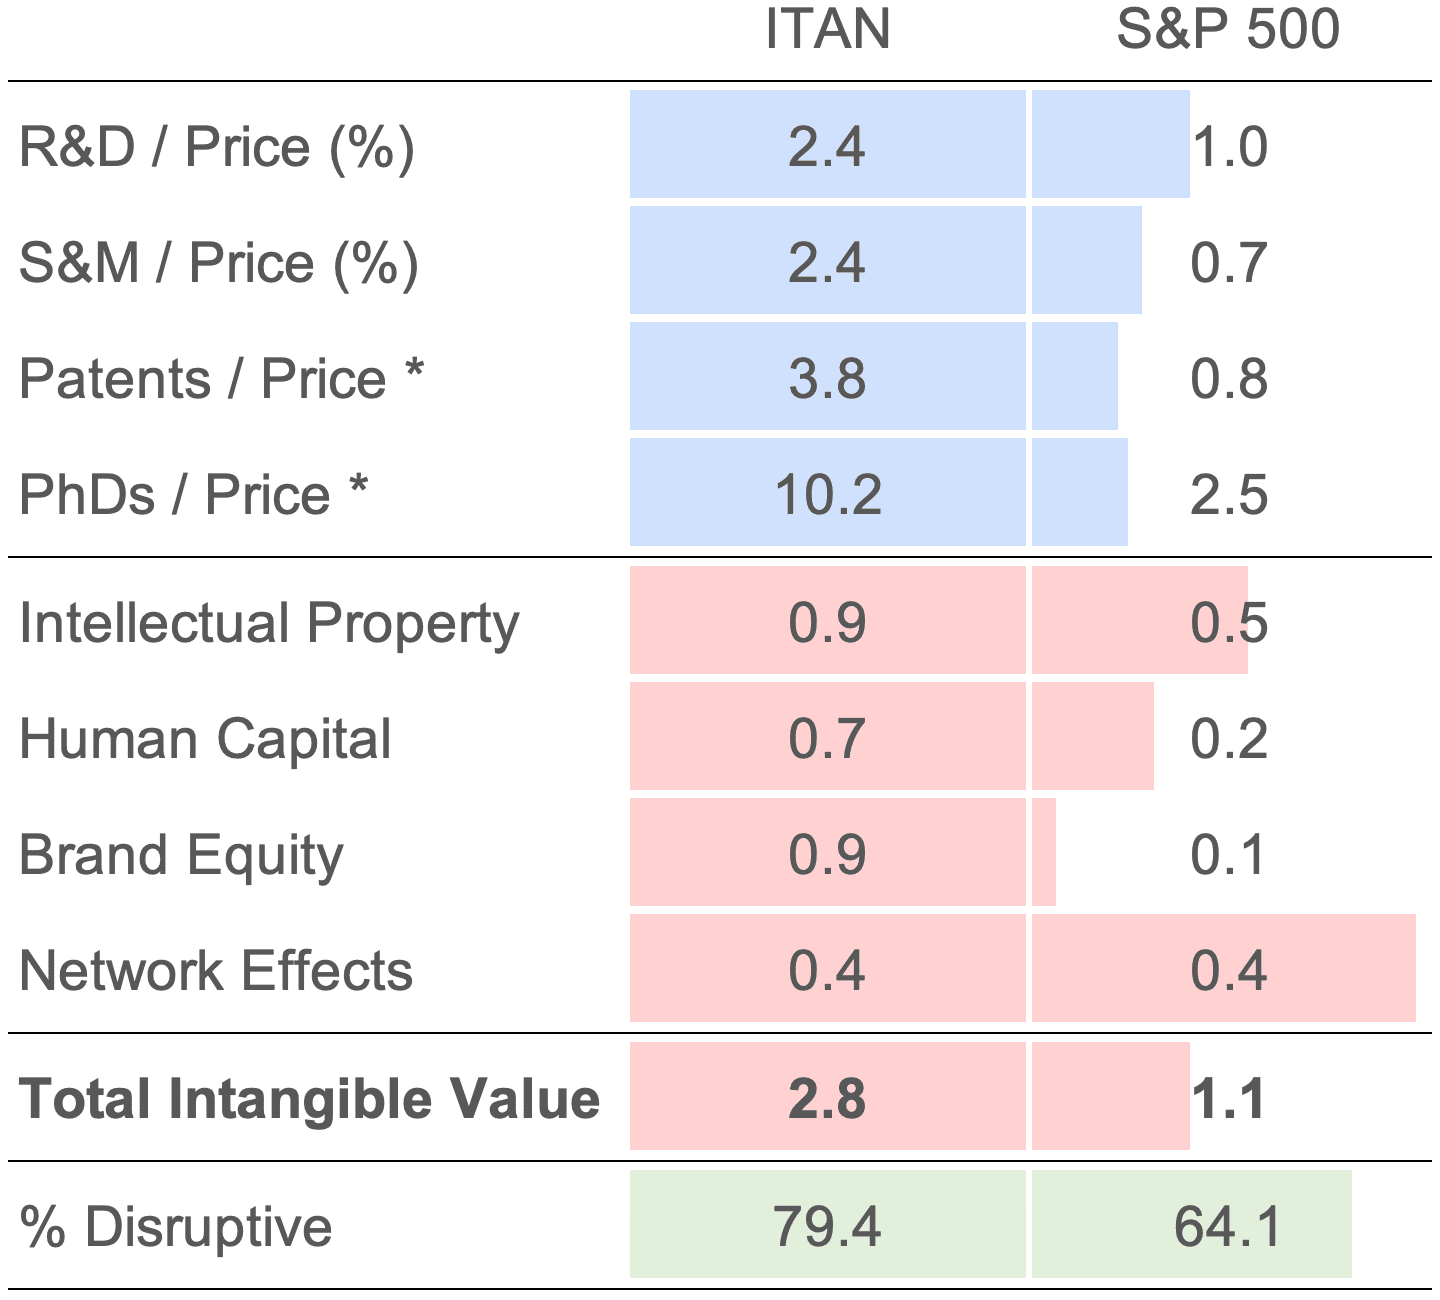1440x1300 pixels.
Task: Click S&P 500's bold 1.1 total value
Action: [1228, 1098]
